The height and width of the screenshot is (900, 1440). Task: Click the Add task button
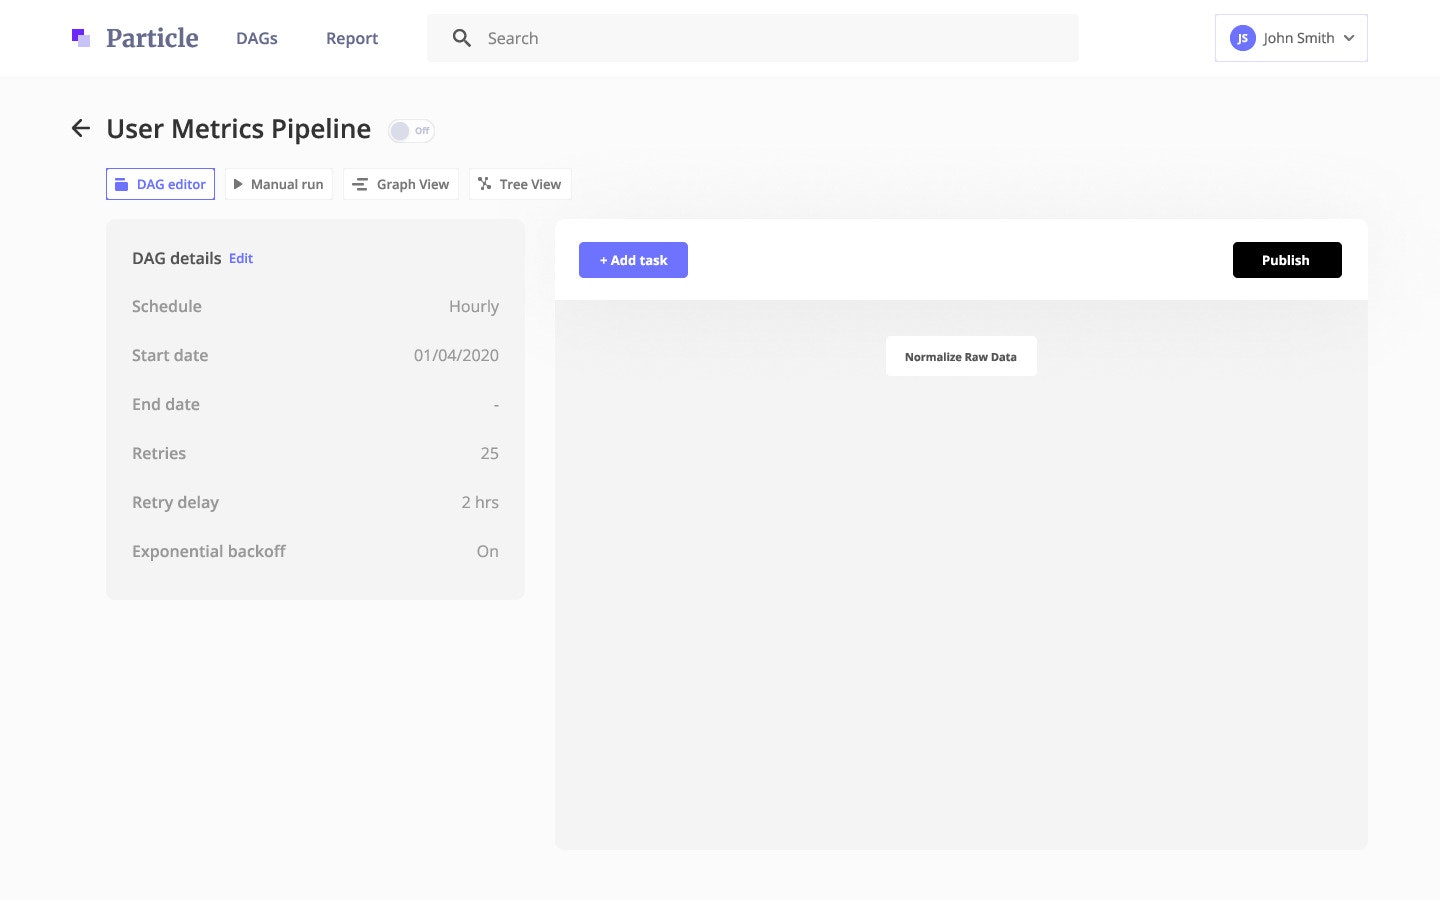point(633,260)
